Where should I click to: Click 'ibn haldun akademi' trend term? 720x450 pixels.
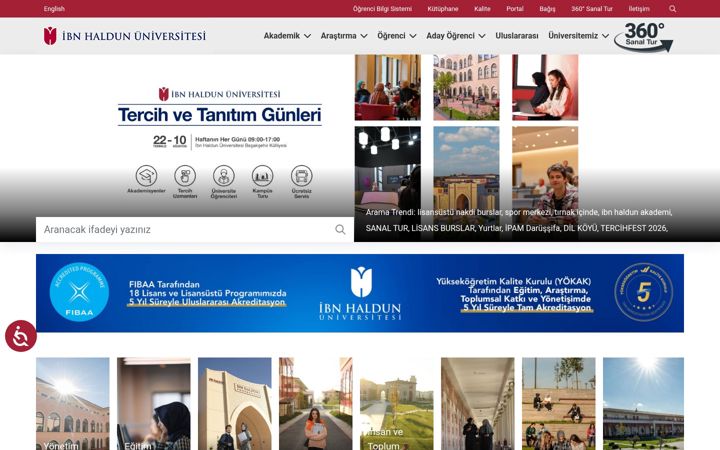pos(636,213)
